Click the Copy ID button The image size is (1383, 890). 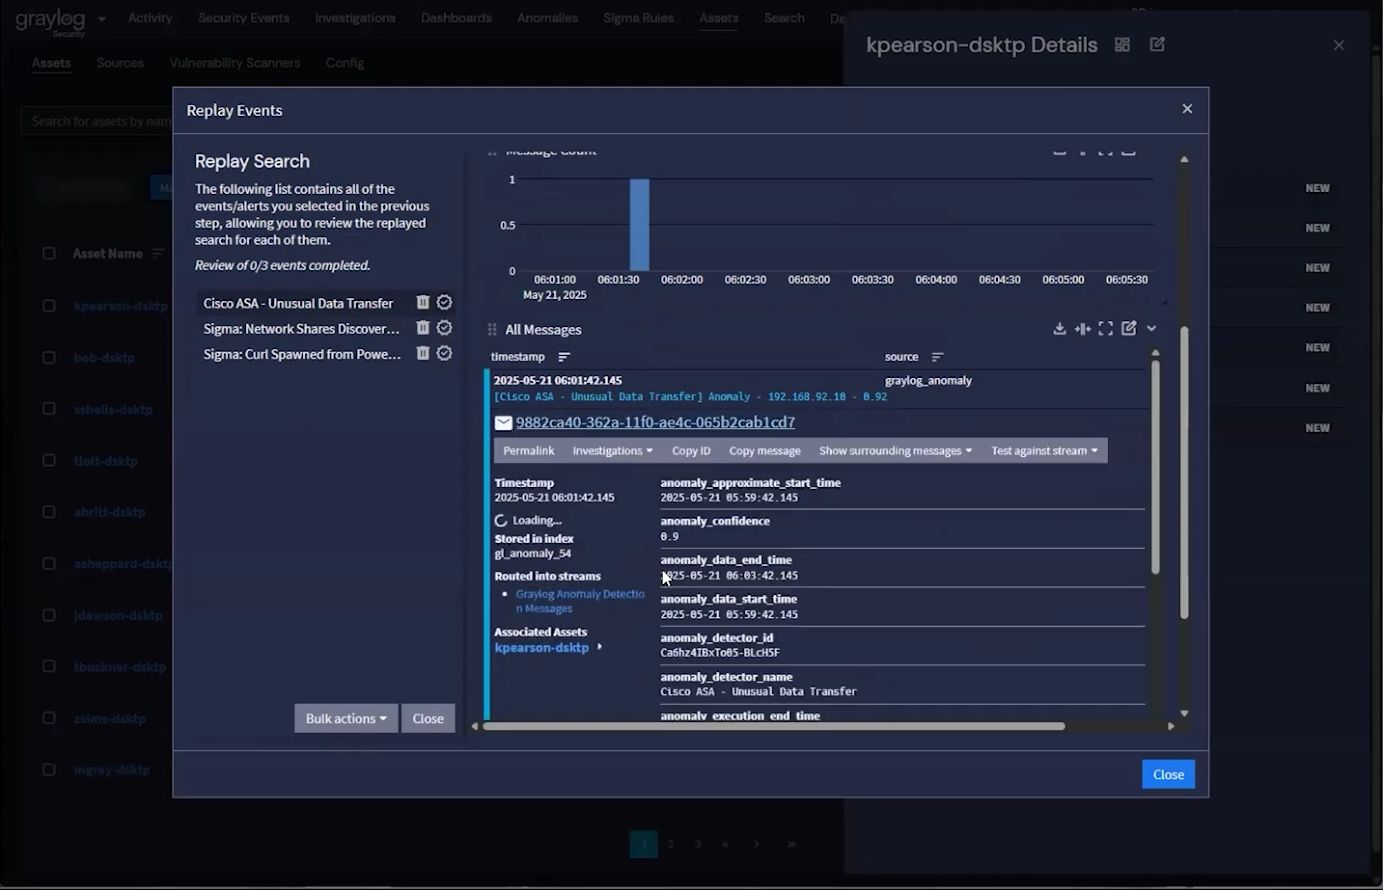(691, 451)
